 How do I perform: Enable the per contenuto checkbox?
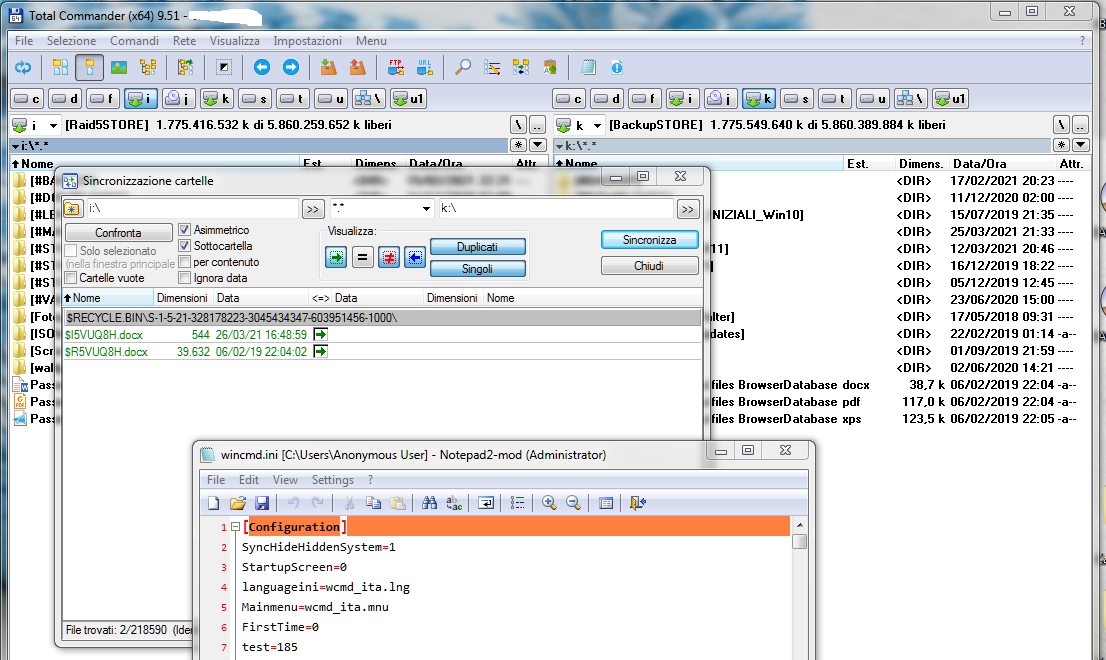[x=185, y=262]
